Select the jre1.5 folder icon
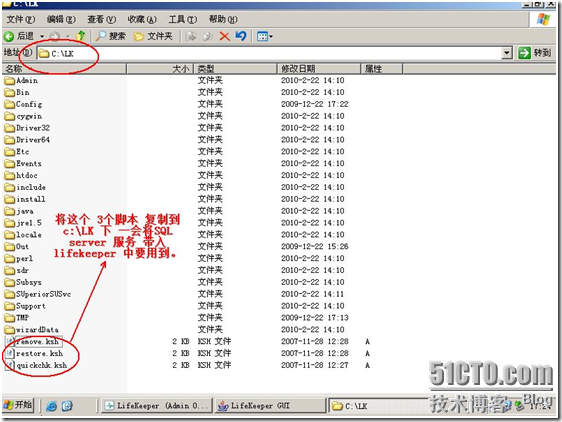 pos(9,223)
